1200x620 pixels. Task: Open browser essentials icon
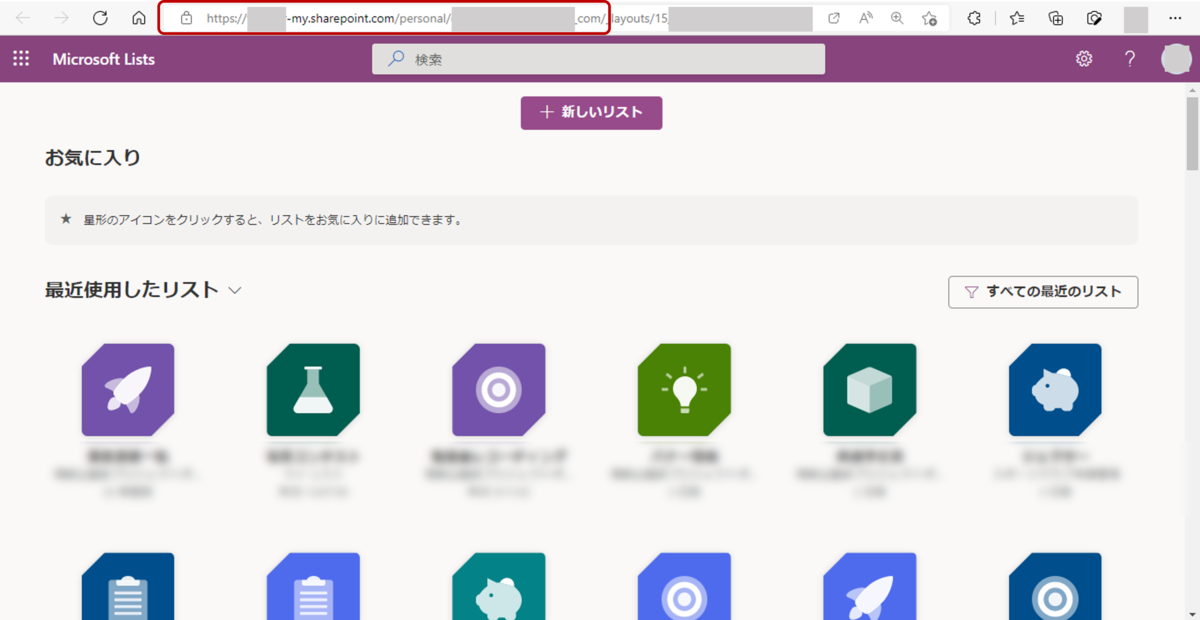point(1095,18)
